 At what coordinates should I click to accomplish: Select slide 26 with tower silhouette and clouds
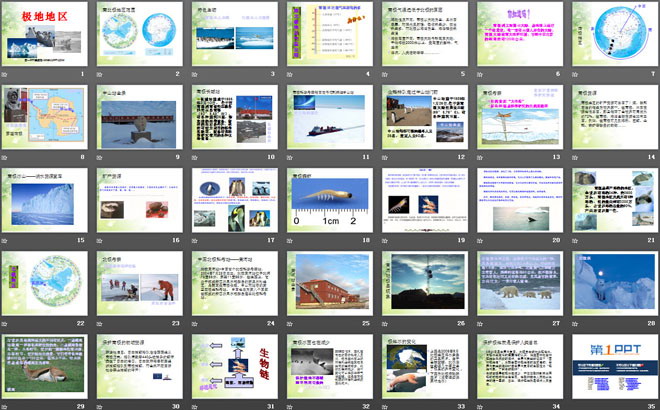pyautogui.click(x=422, y=285)
